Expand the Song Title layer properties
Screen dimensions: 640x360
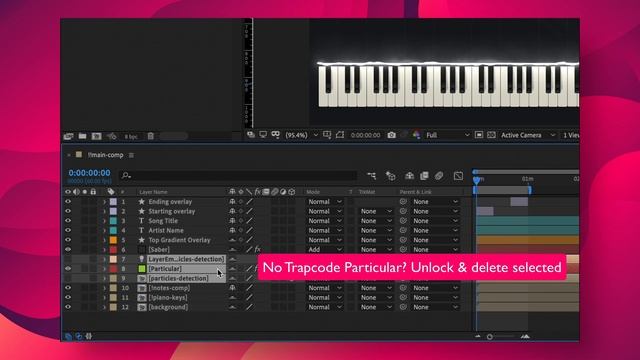click(104, 221)
